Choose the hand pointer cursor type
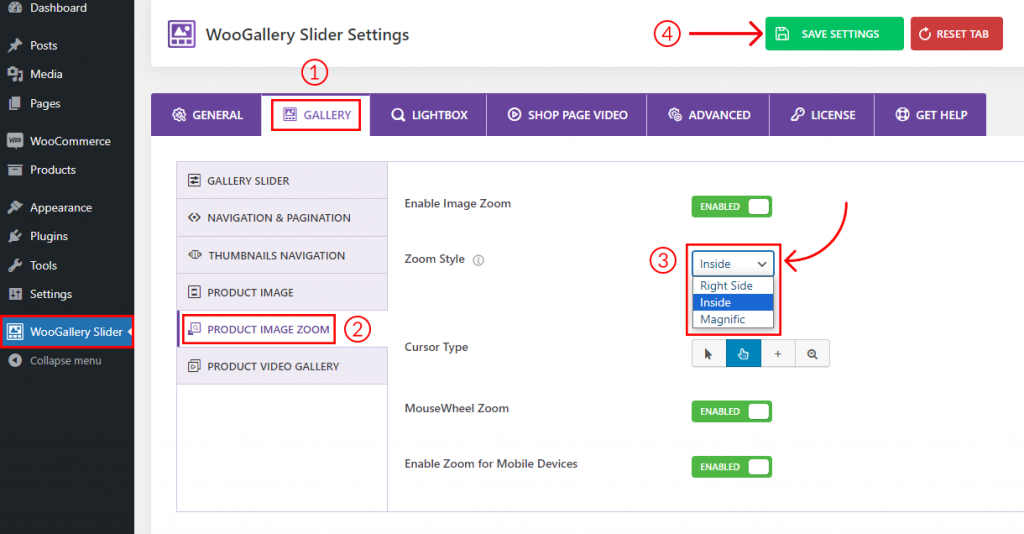 point(743,354)
